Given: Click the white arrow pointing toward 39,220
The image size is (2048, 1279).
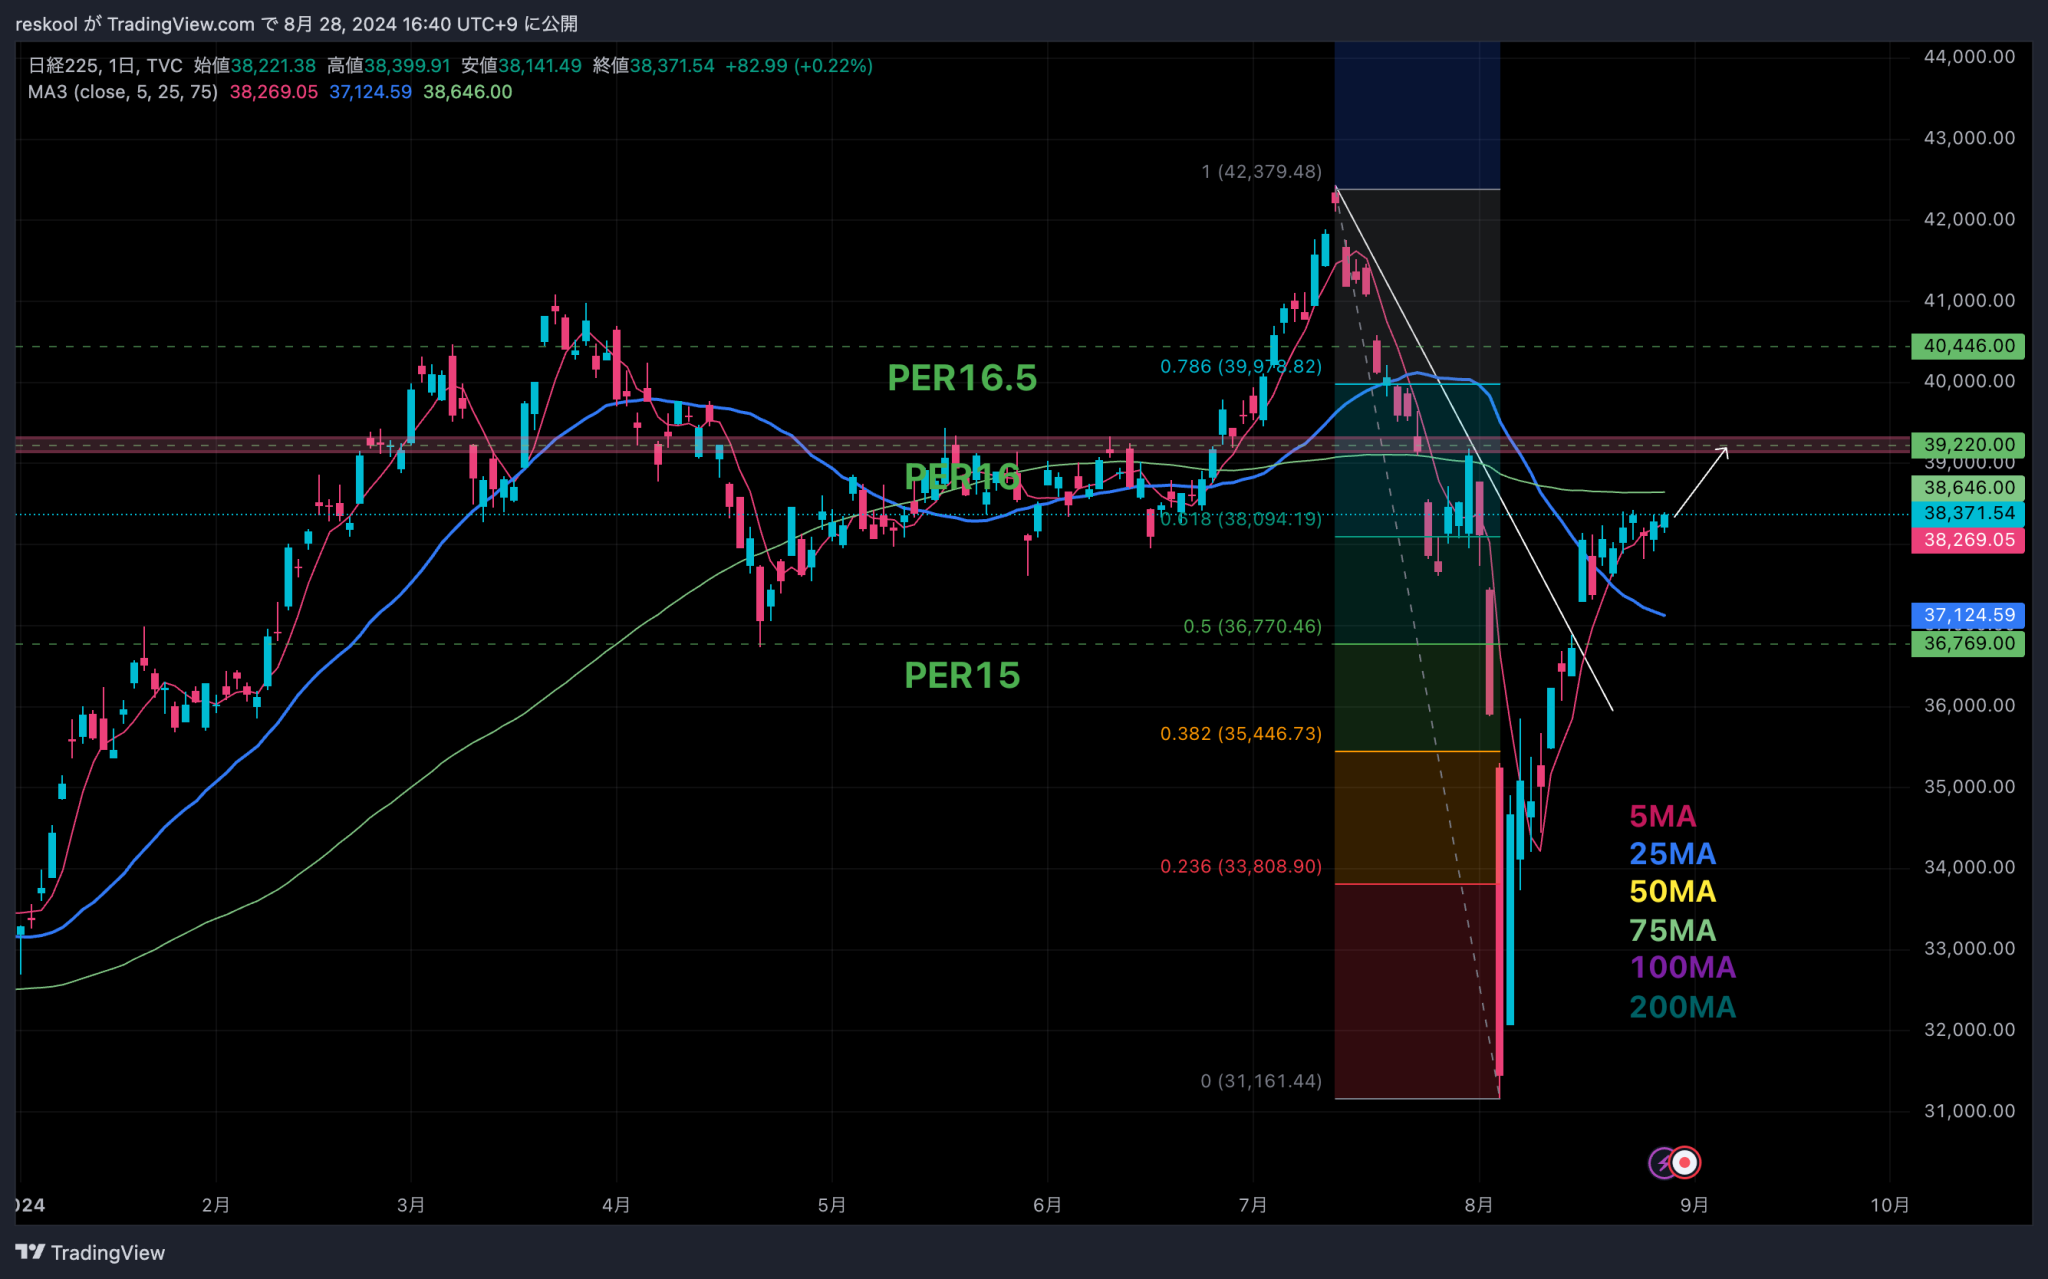Looking at the screenshot, I should coord(1700,482).
